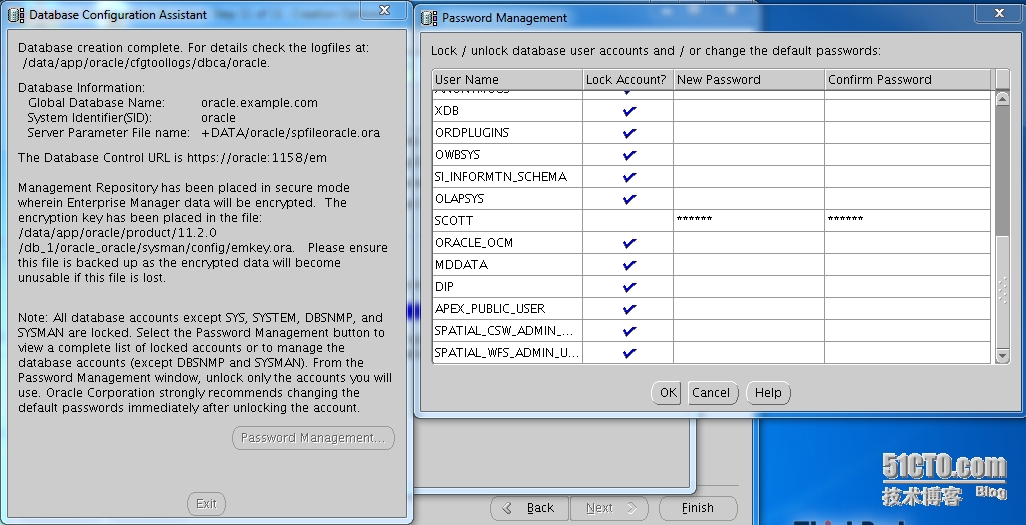
Task: Click New Password cell for MDDATA
Action: [749, 264]
